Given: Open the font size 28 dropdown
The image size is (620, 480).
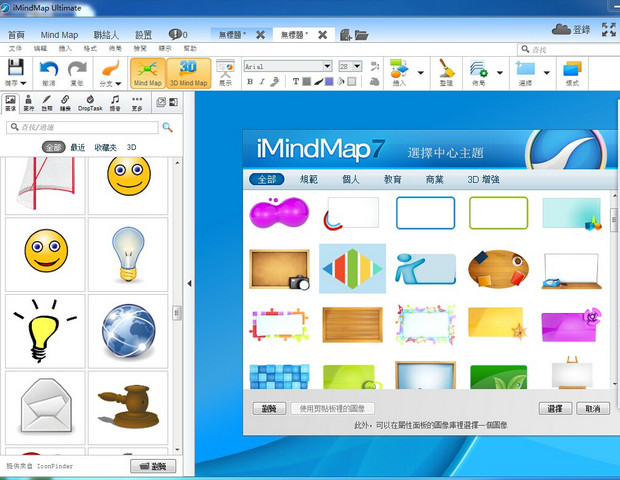Looking at the screenshot, I should [357, 66].
